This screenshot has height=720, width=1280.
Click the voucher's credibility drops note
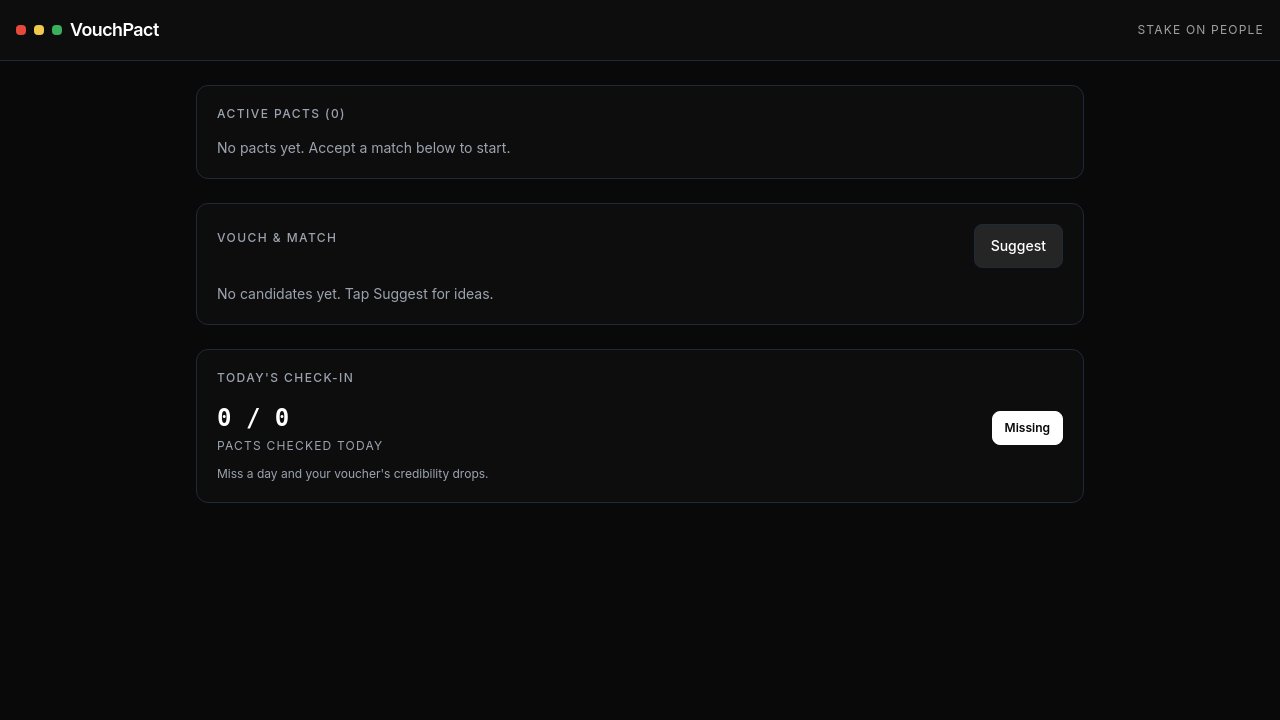[x=352, y=474]
